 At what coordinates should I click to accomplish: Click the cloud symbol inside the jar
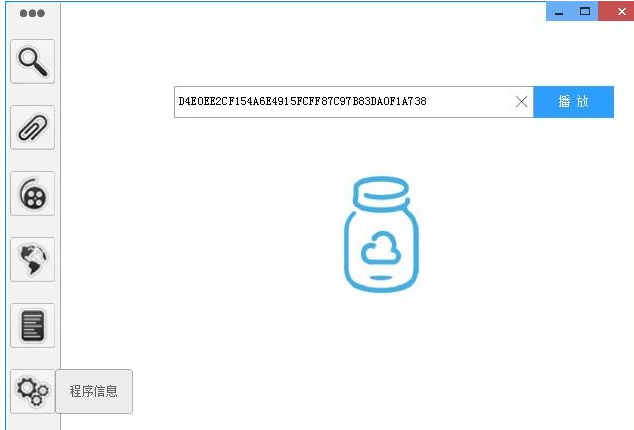point(380,248)
